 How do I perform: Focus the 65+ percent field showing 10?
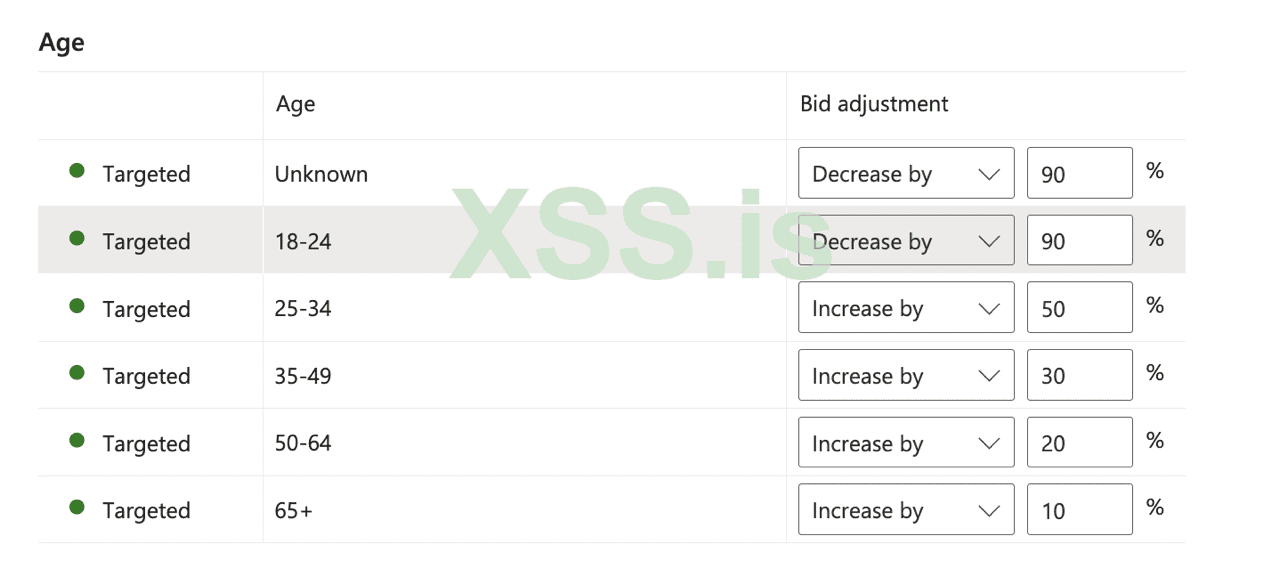(1079, 510)
